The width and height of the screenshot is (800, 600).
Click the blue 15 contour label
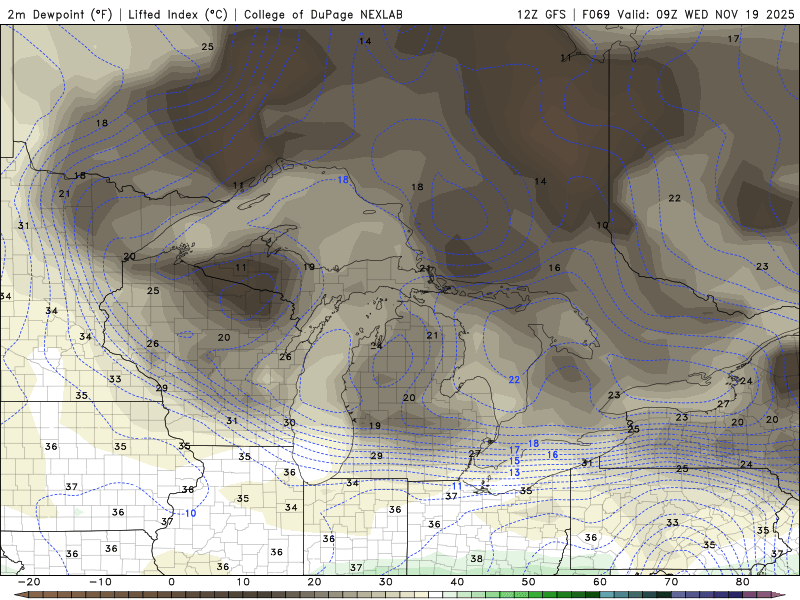(x=514, y=461)
